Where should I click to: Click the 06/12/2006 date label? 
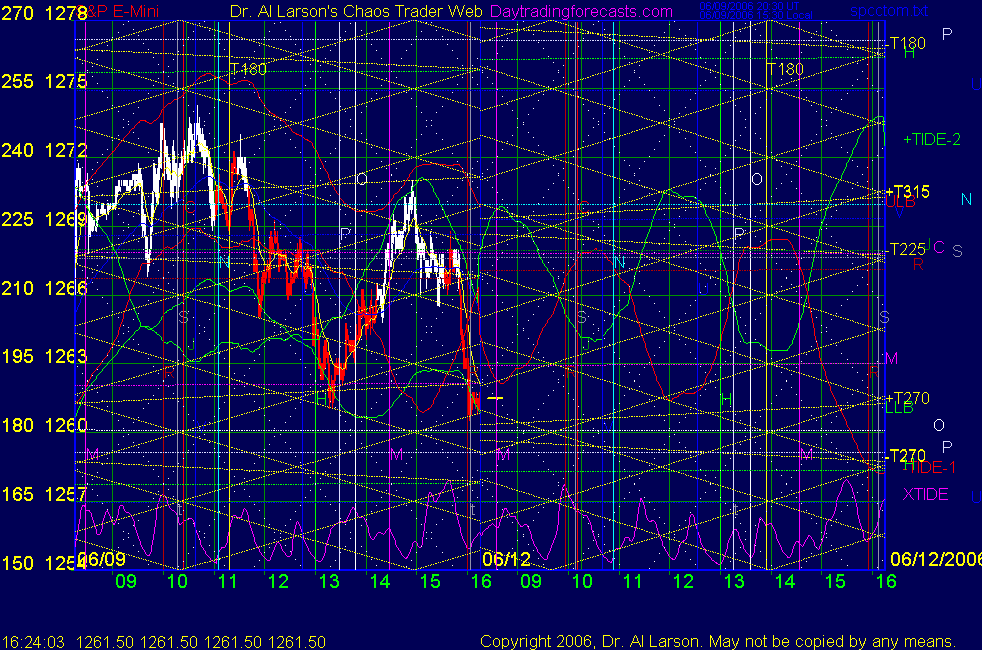point(936,559)
